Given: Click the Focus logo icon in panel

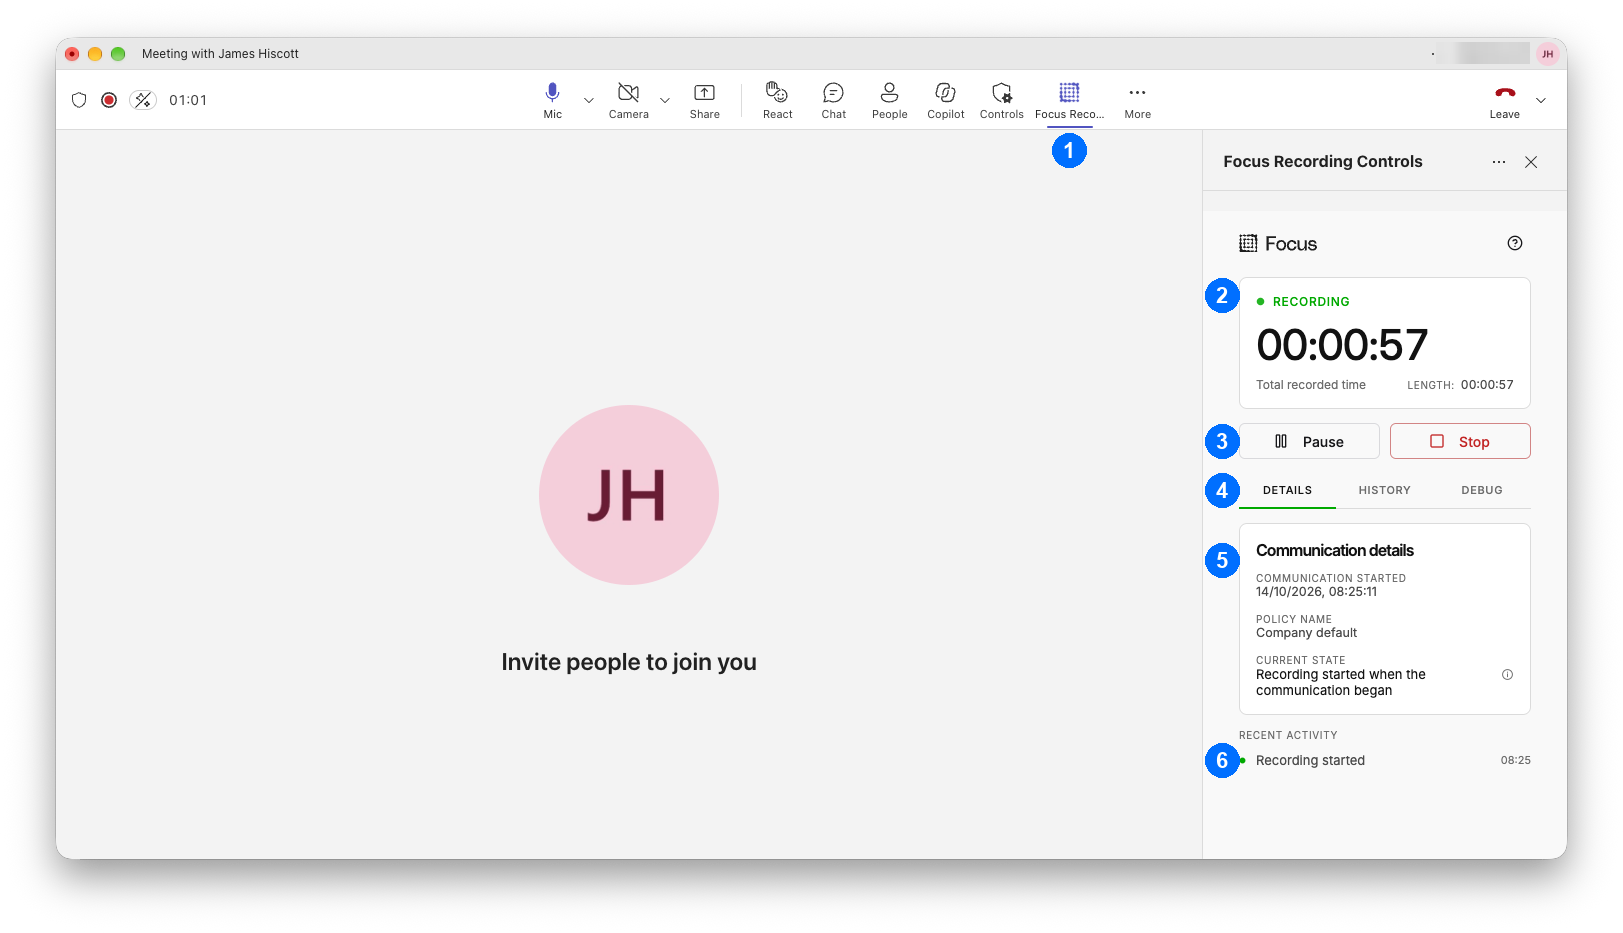Looking at the screenshot, I should pyautogui.click(x=1248, y=243).
